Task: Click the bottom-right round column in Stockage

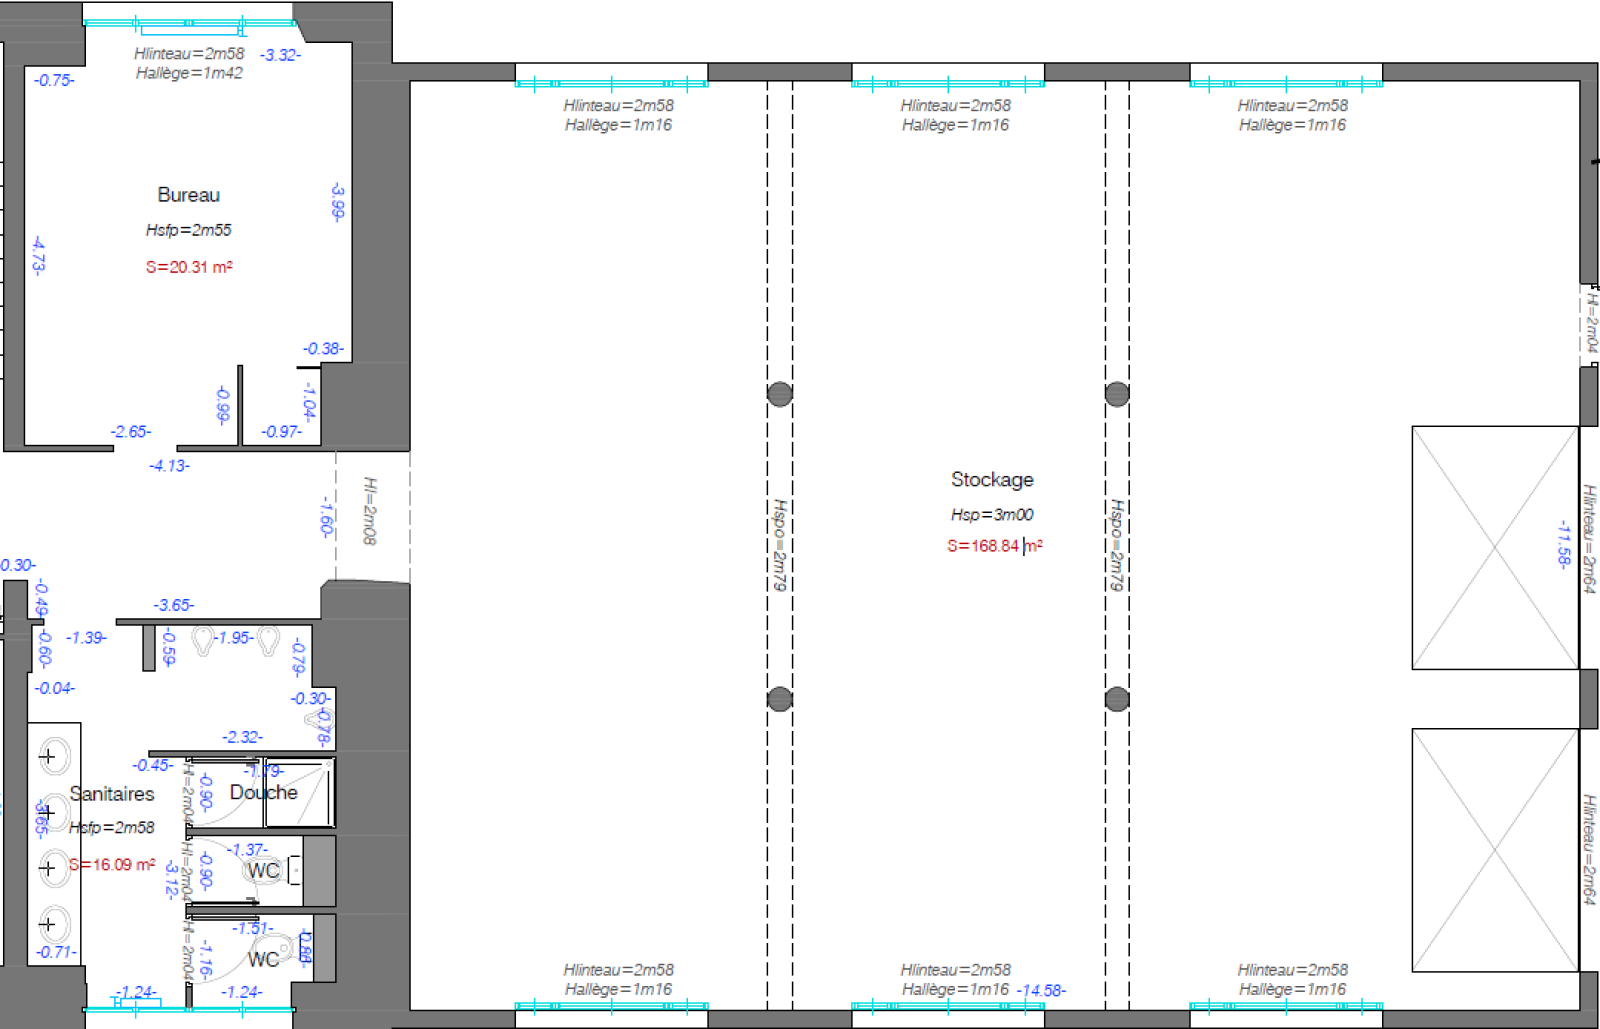Action: (x=1117, y=699)
